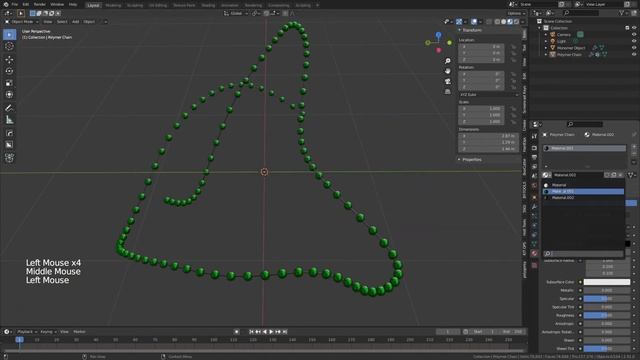
Task: Collapse the Collection tree node
Action: [540, 28]
